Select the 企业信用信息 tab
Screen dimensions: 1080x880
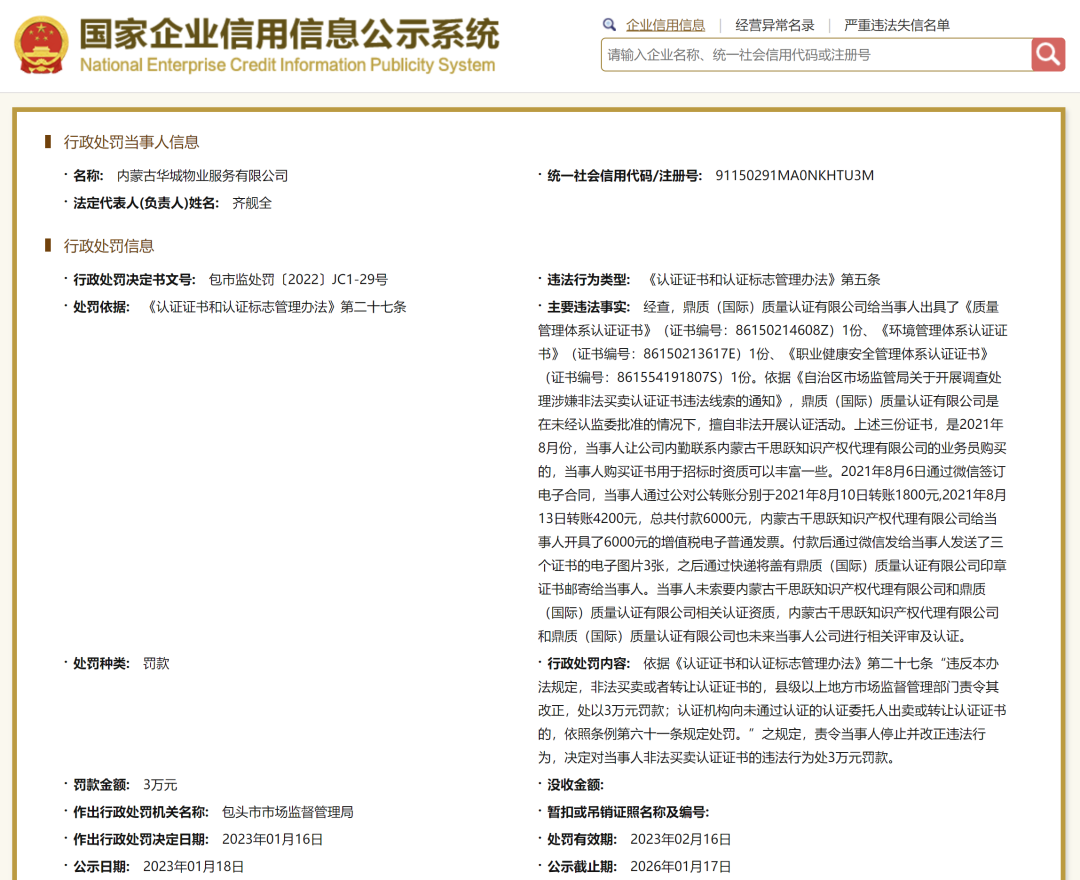coord(668,24)
